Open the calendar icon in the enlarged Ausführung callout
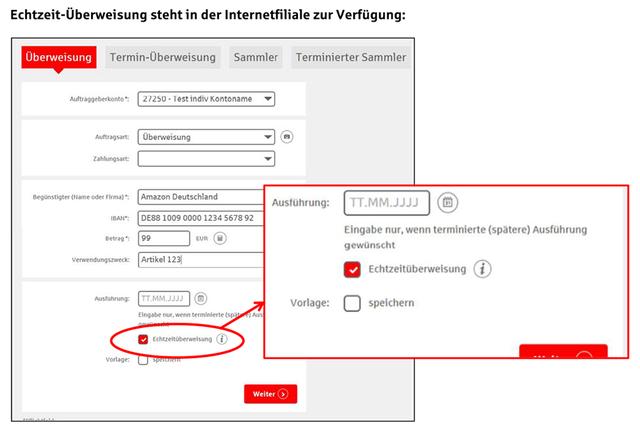 click(448, 202)
